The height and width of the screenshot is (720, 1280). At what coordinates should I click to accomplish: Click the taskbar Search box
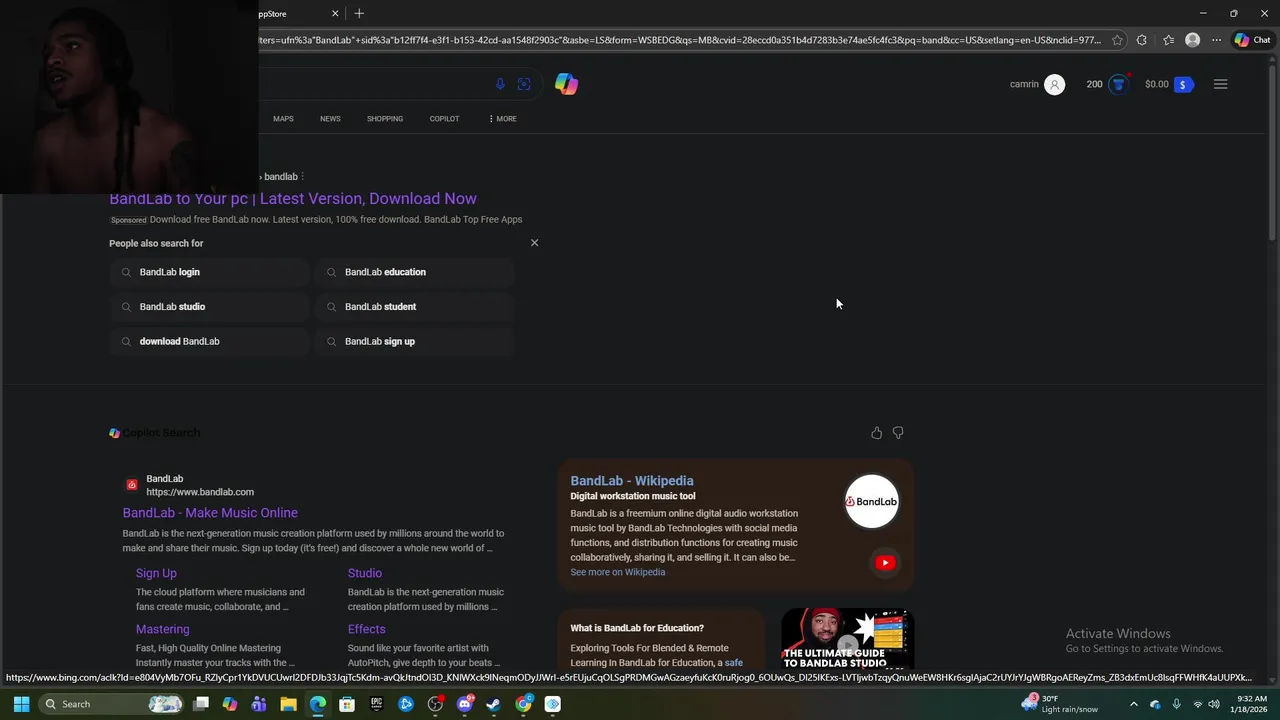[x=113, y=704]
